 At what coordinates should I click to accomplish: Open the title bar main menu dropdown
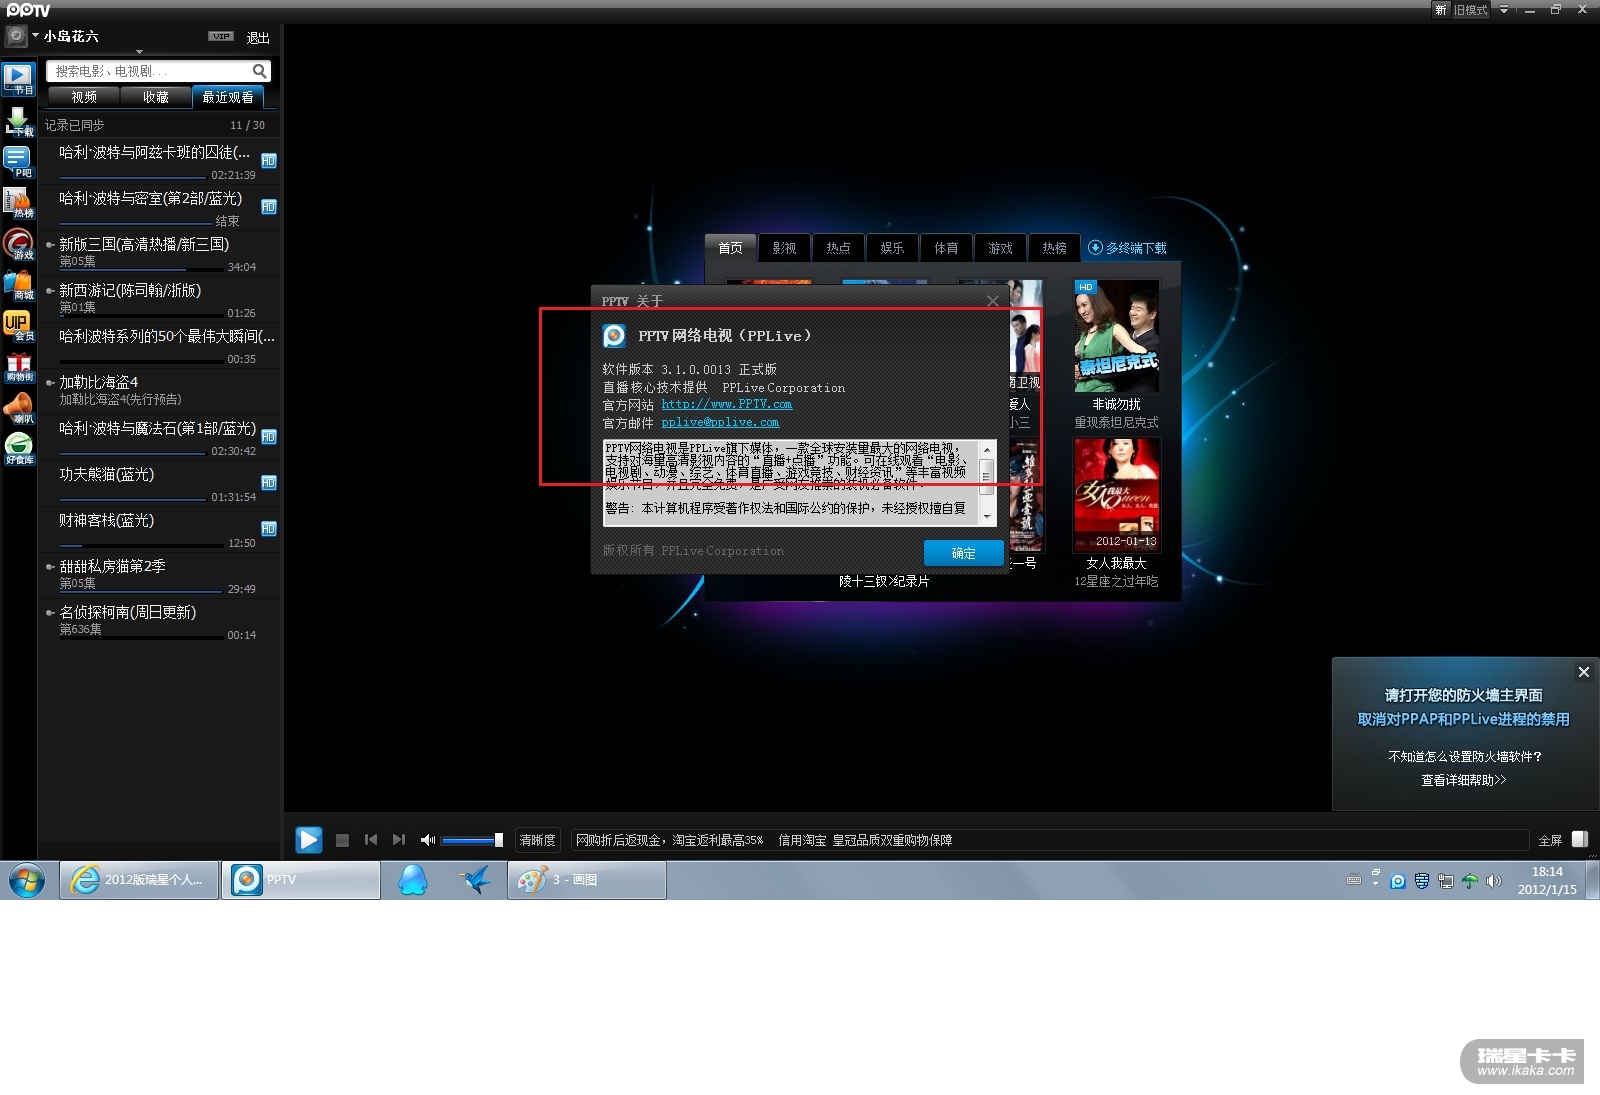tap(1503, 10)
